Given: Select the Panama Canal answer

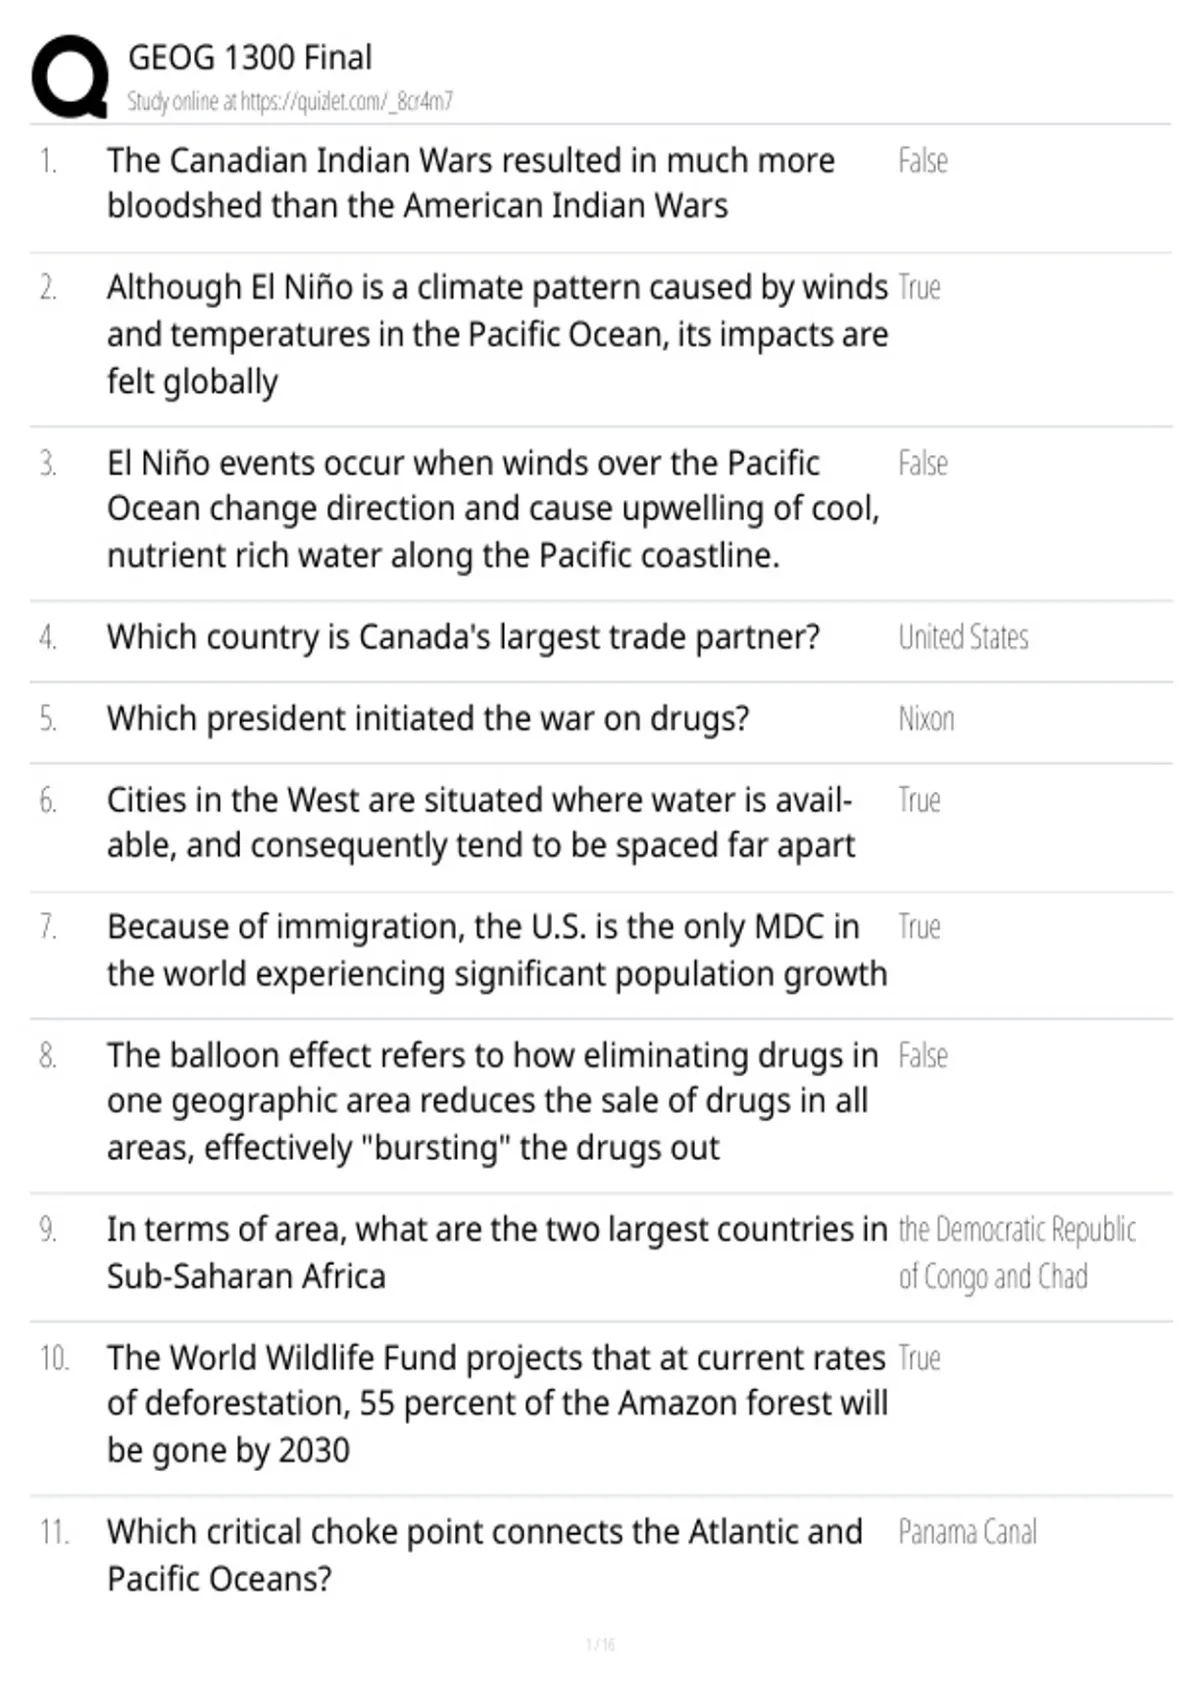Looking at the screenshot, I should click(967, 1532).
